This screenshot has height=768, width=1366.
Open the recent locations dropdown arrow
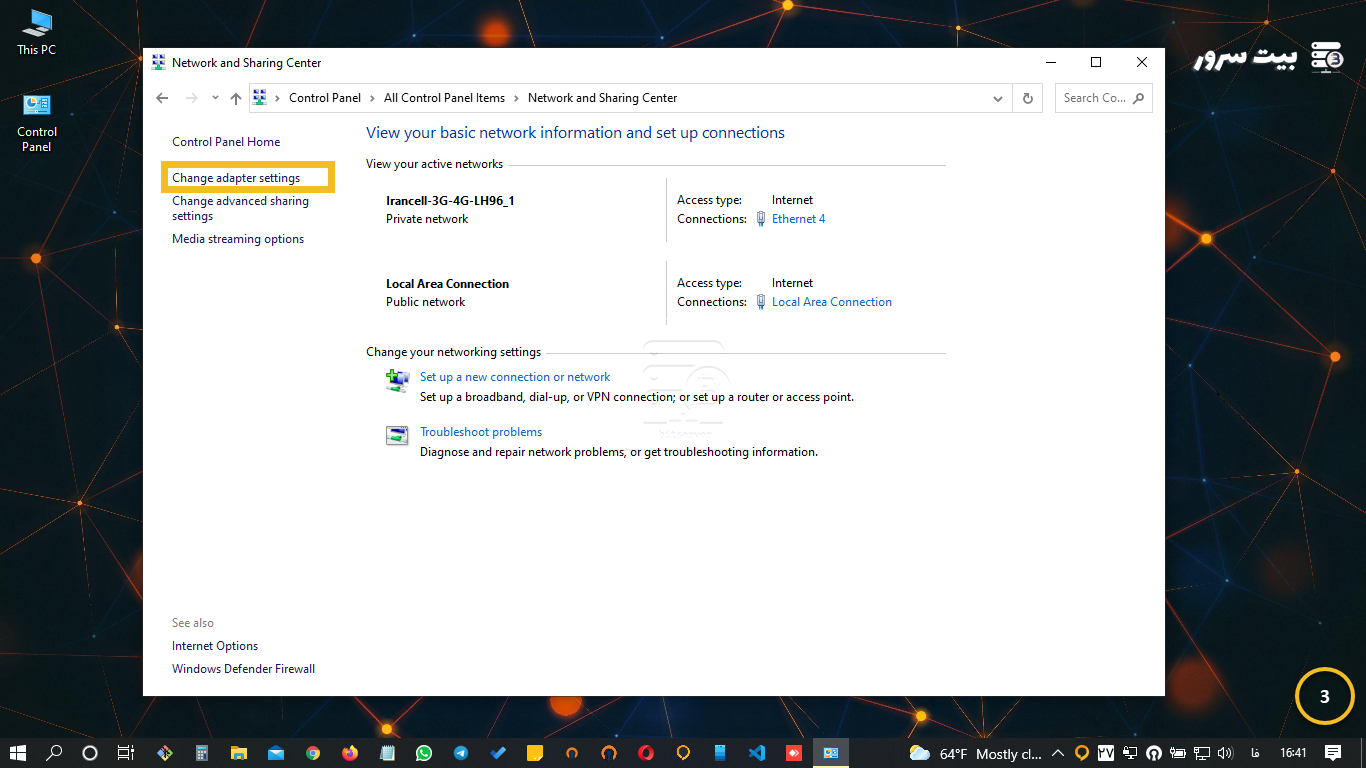coord(215,98)
